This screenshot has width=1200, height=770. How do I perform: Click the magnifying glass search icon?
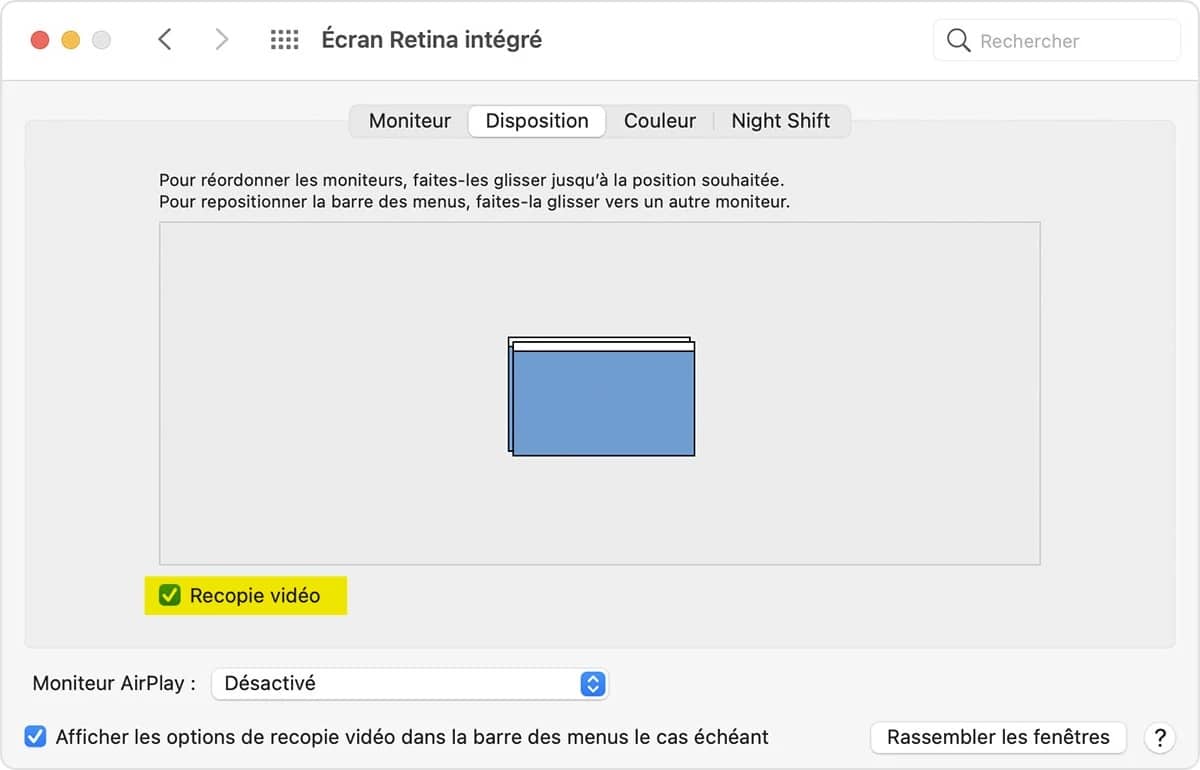958,40
